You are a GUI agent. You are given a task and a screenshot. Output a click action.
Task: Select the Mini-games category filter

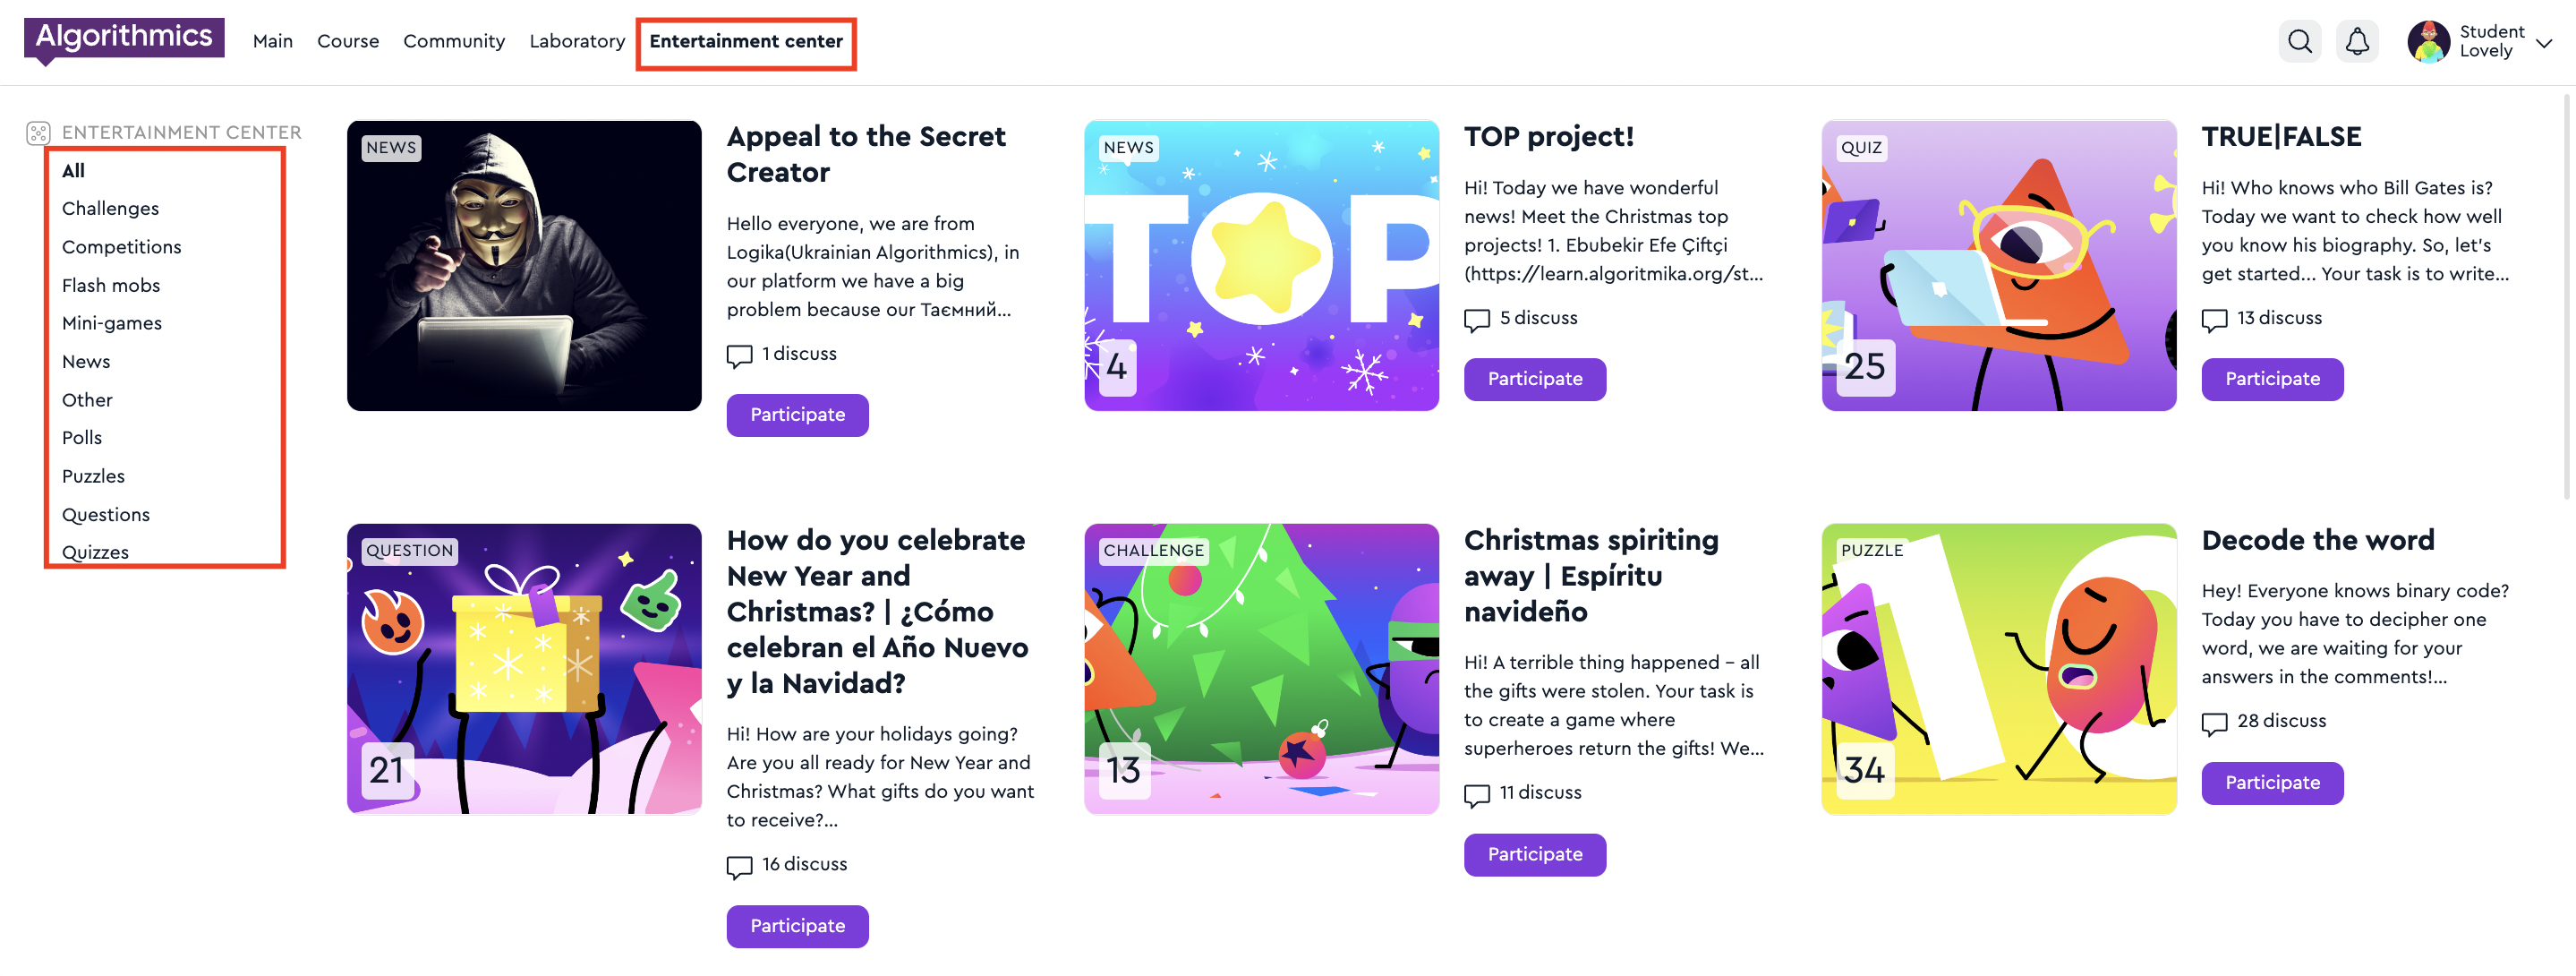pyautogui.click(x=112, y=323)
